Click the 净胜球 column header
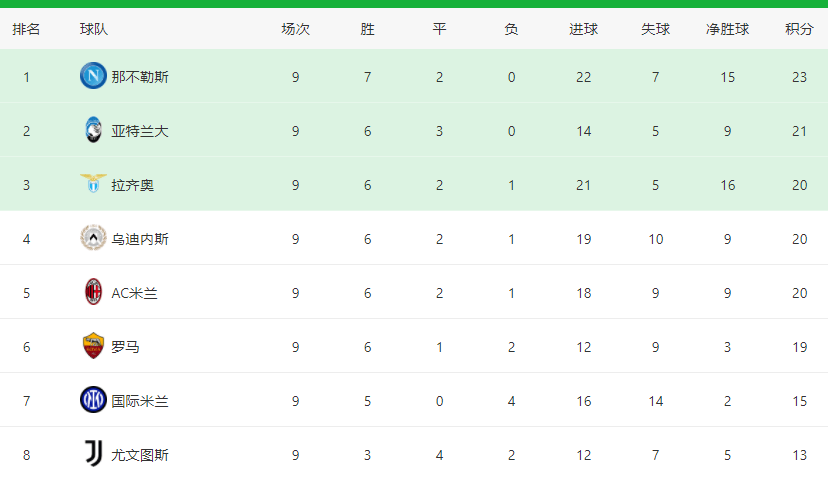This screenshot has height=480, width=828. tap(727, 29)
